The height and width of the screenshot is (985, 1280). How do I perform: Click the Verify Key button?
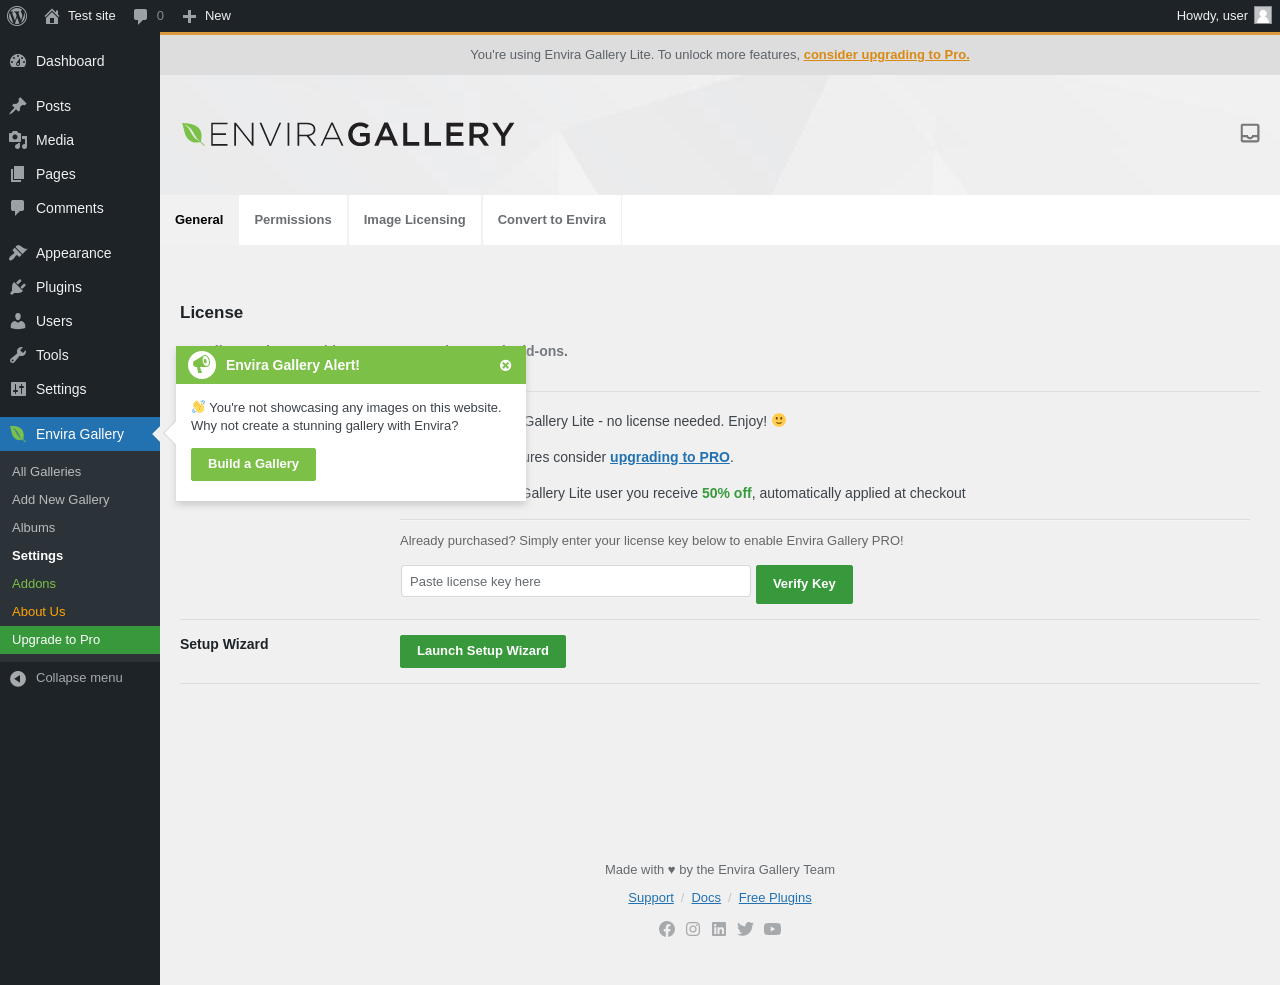804,584
